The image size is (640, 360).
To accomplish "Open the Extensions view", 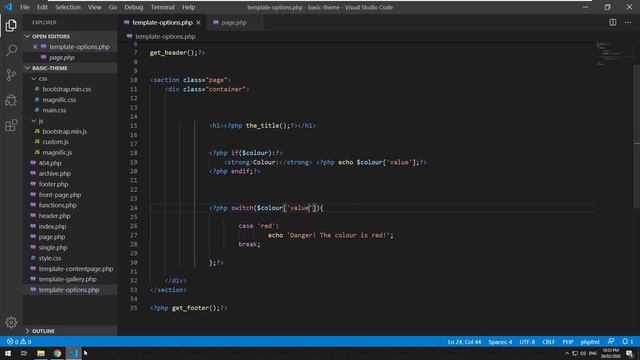I will (x=11, y=125).
